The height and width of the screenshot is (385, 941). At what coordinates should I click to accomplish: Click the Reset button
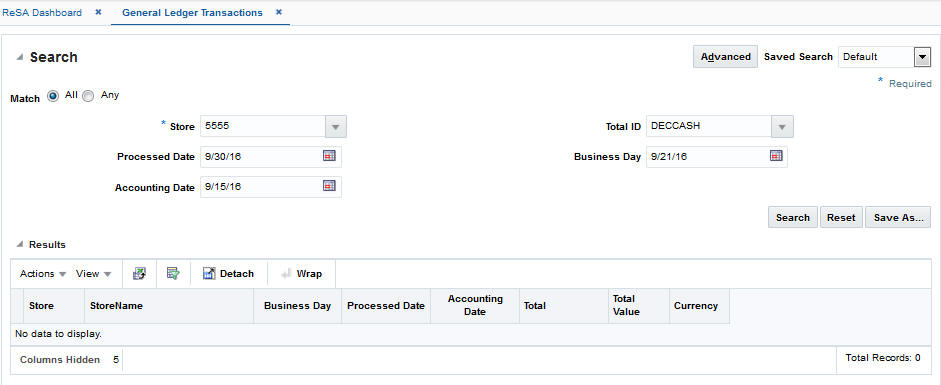pos(841,218)
